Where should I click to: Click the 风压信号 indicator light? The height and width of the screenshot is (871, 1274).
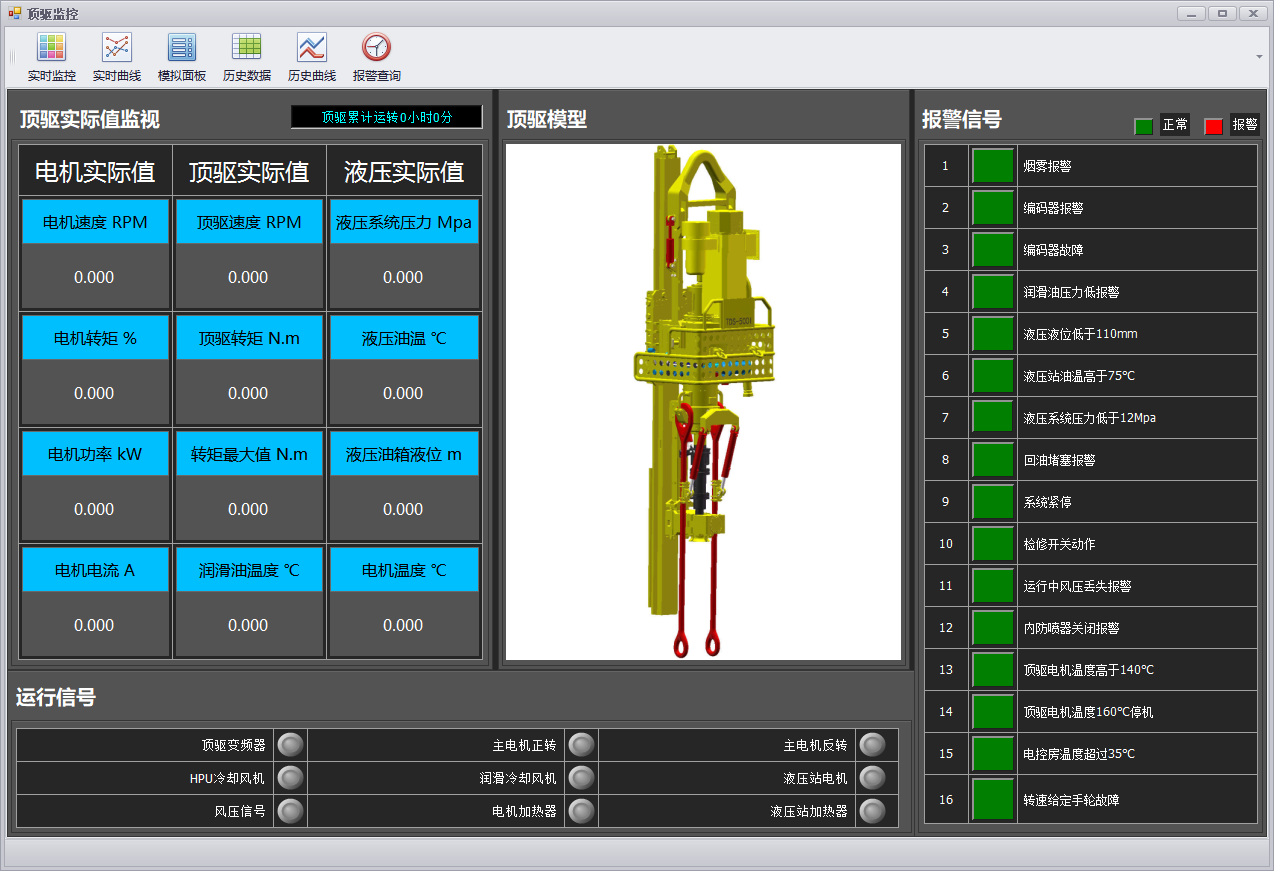tap(290, 811)
